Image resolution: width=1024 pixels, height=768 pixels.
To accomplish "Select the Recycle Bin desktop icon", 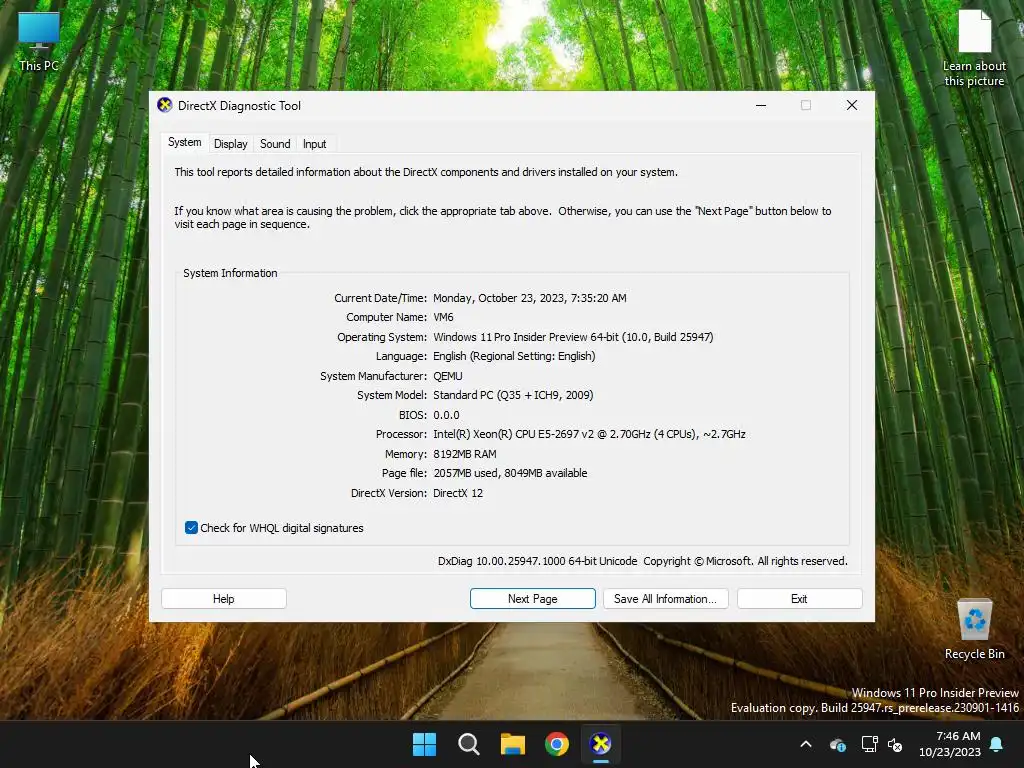I will coord(974,630).
